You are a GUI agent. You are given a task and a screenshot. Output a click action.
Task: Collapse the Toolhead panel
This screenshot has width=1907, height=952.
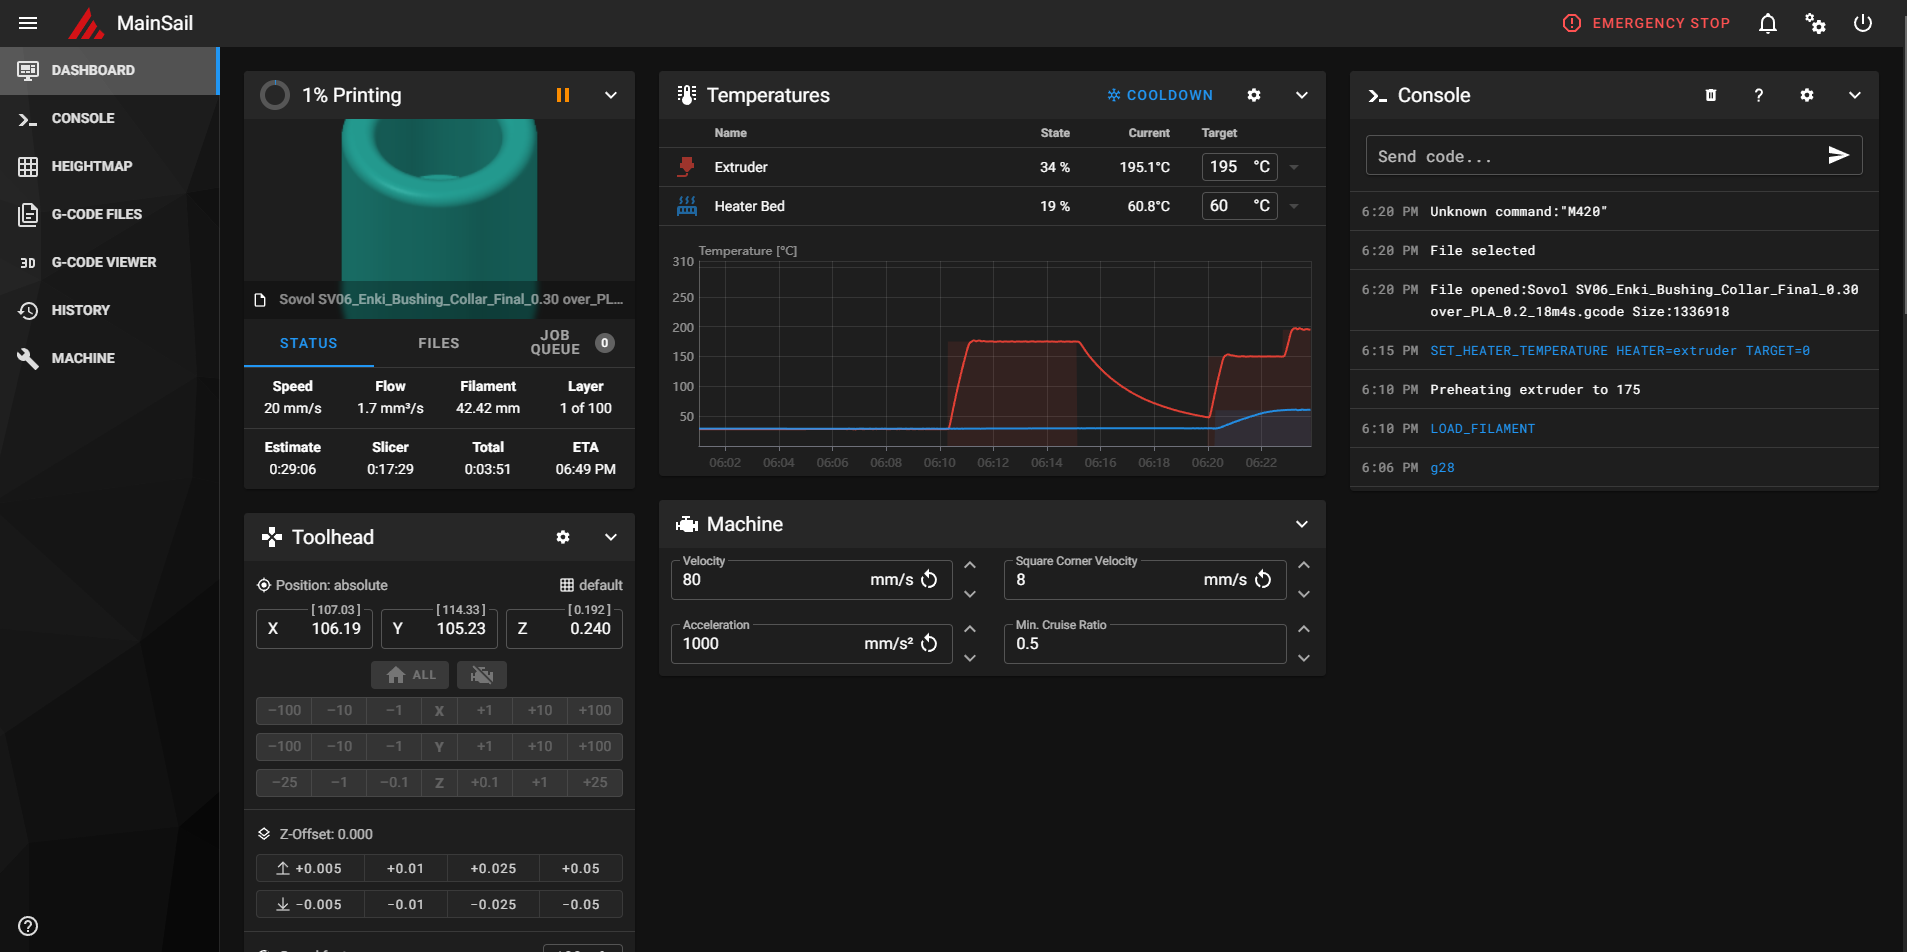(611, 537)
